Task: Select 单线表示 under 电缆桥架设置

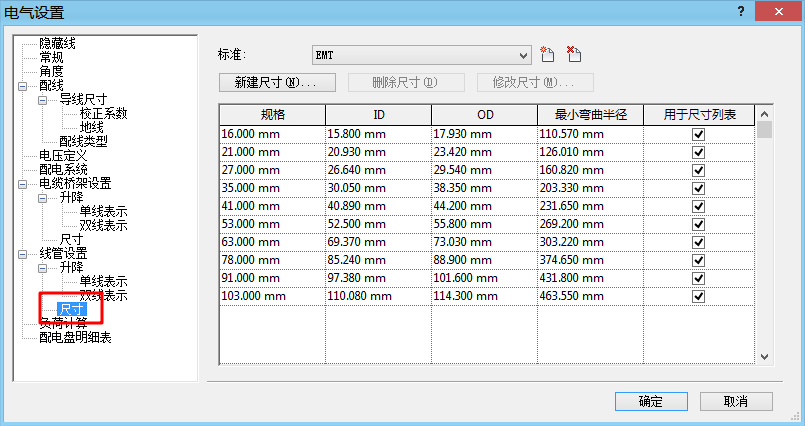Action: coord(103,211)
